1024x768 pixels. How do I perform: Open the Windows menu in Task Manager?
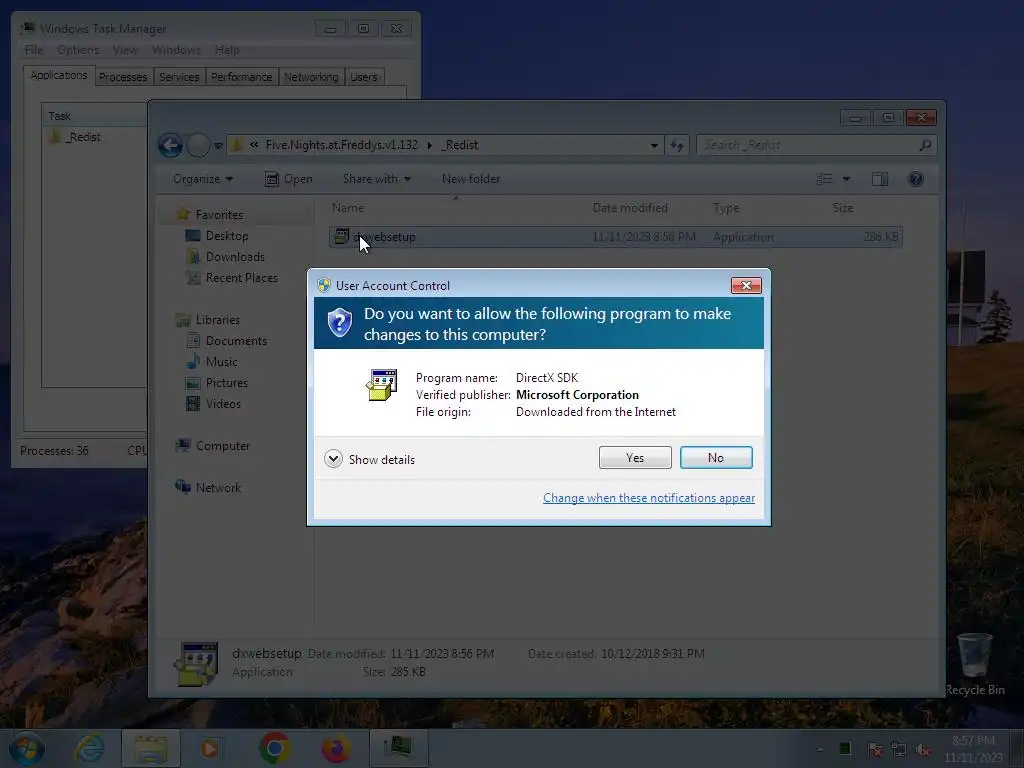pos(176,50)
